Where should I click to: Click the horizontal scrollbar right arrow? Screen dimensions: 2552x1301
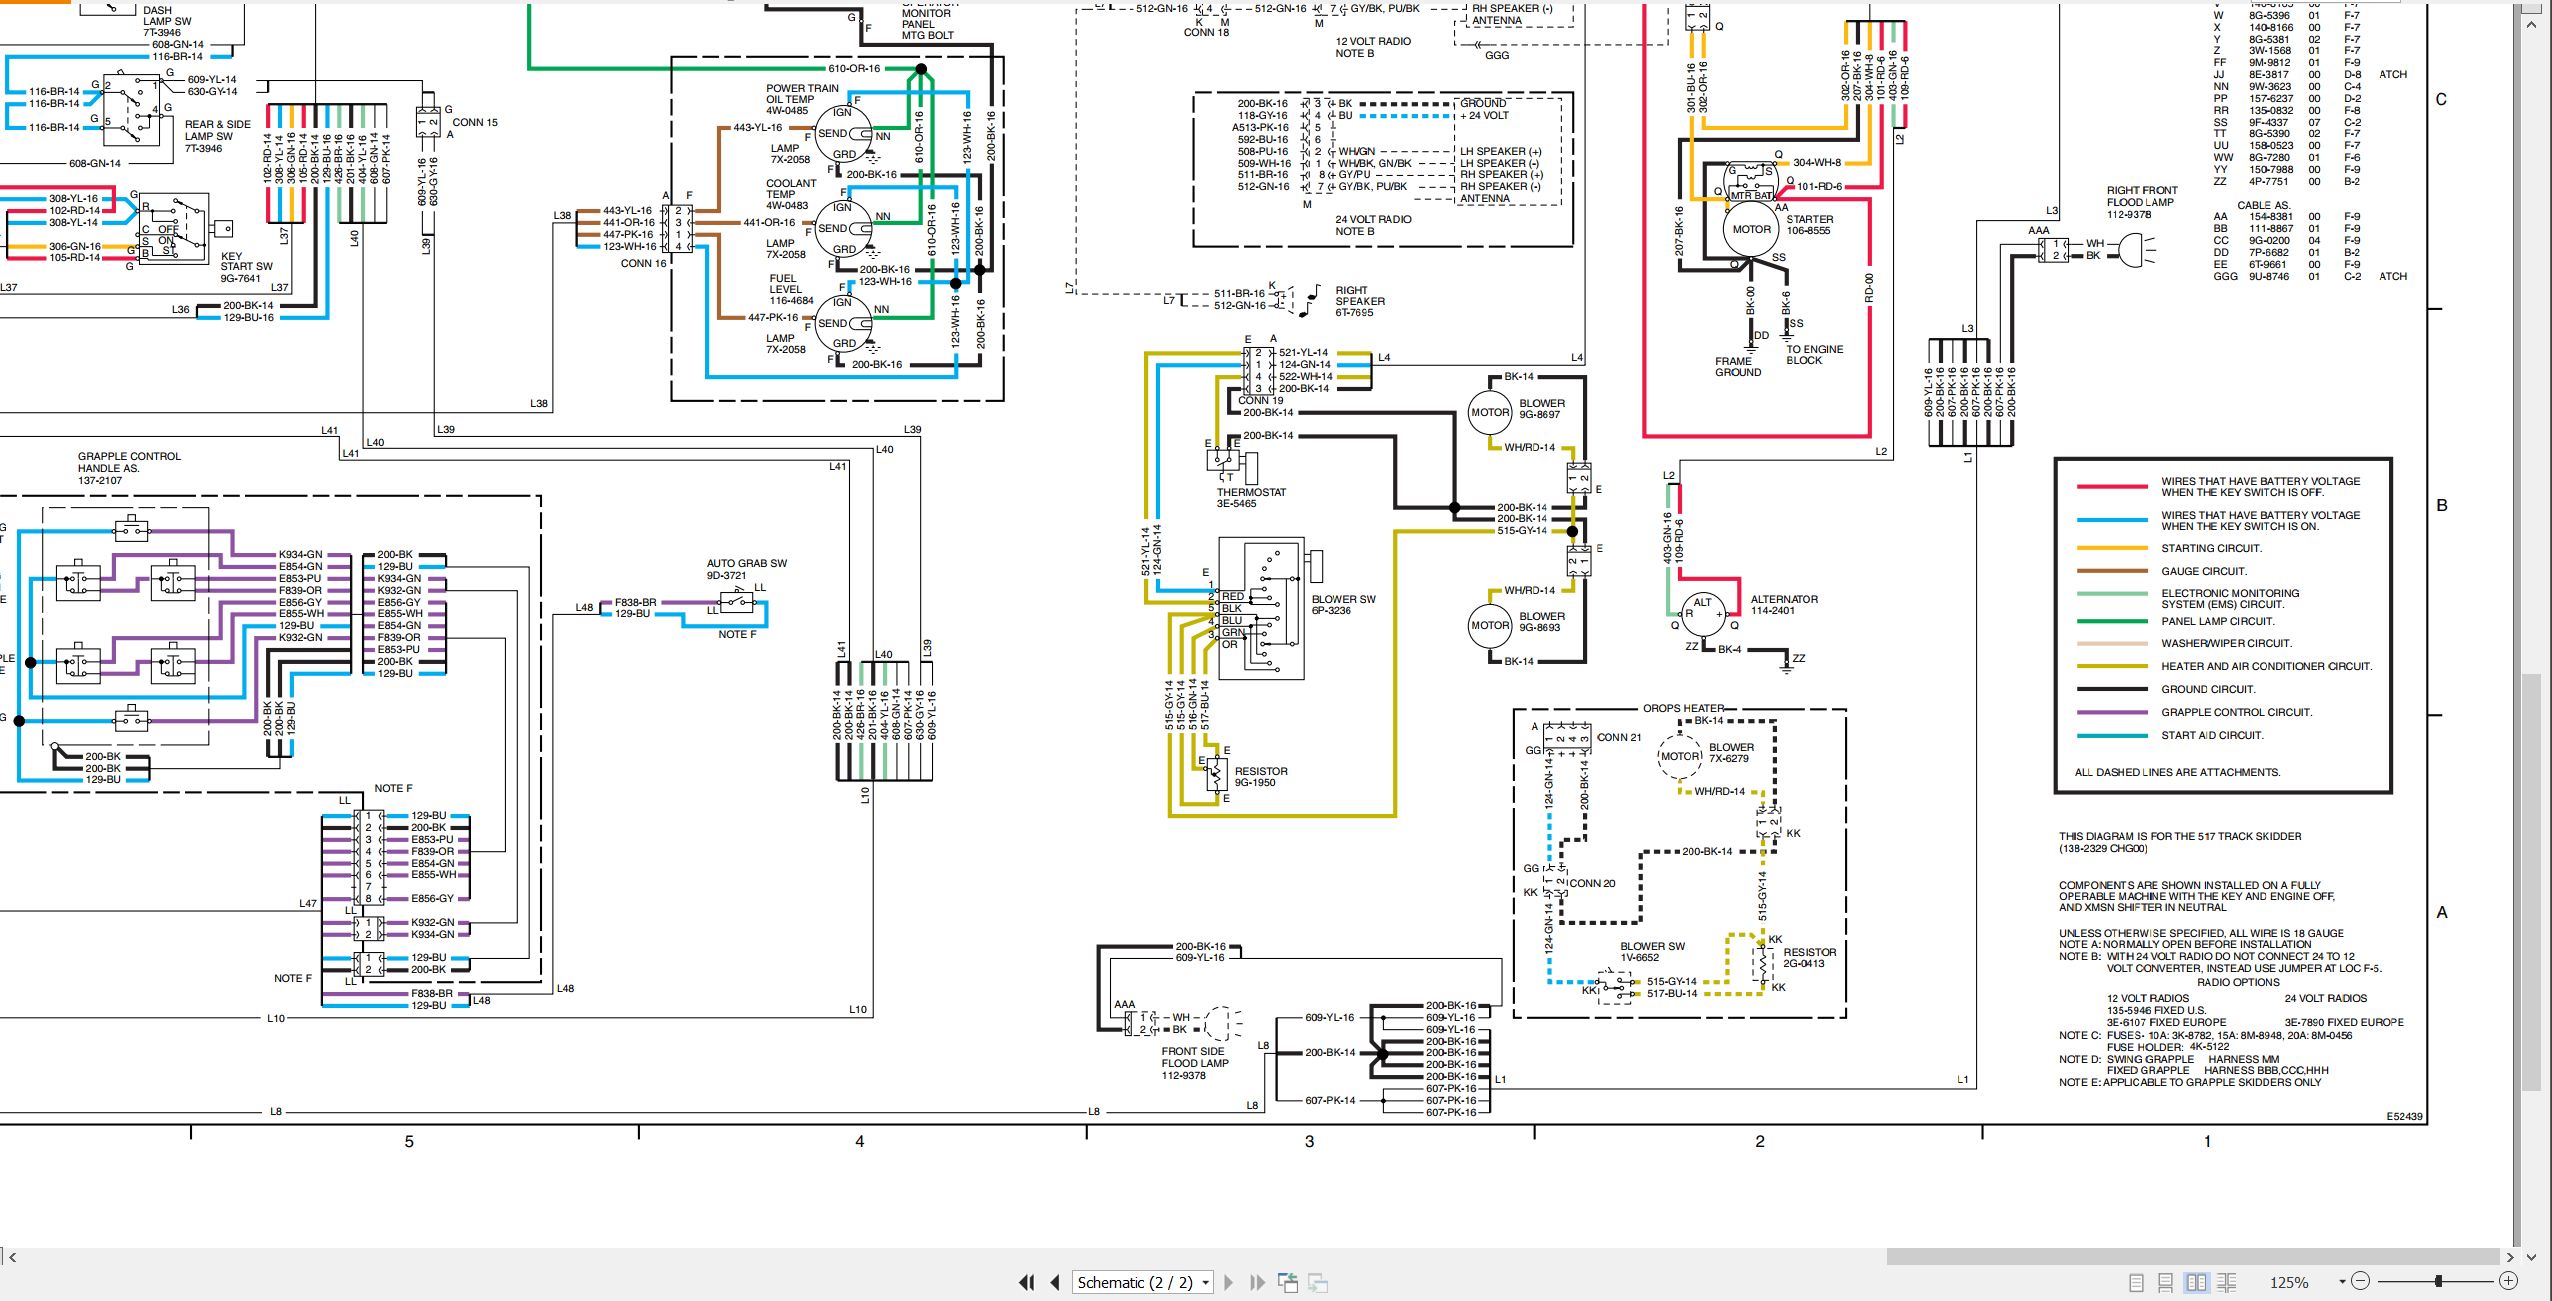point(2511,1257)
